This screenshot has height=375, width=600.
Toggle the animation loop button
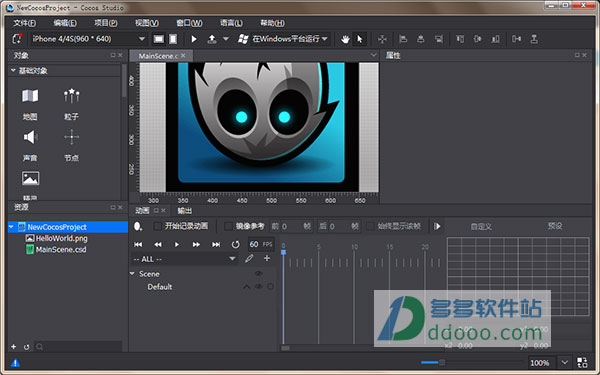235,244
